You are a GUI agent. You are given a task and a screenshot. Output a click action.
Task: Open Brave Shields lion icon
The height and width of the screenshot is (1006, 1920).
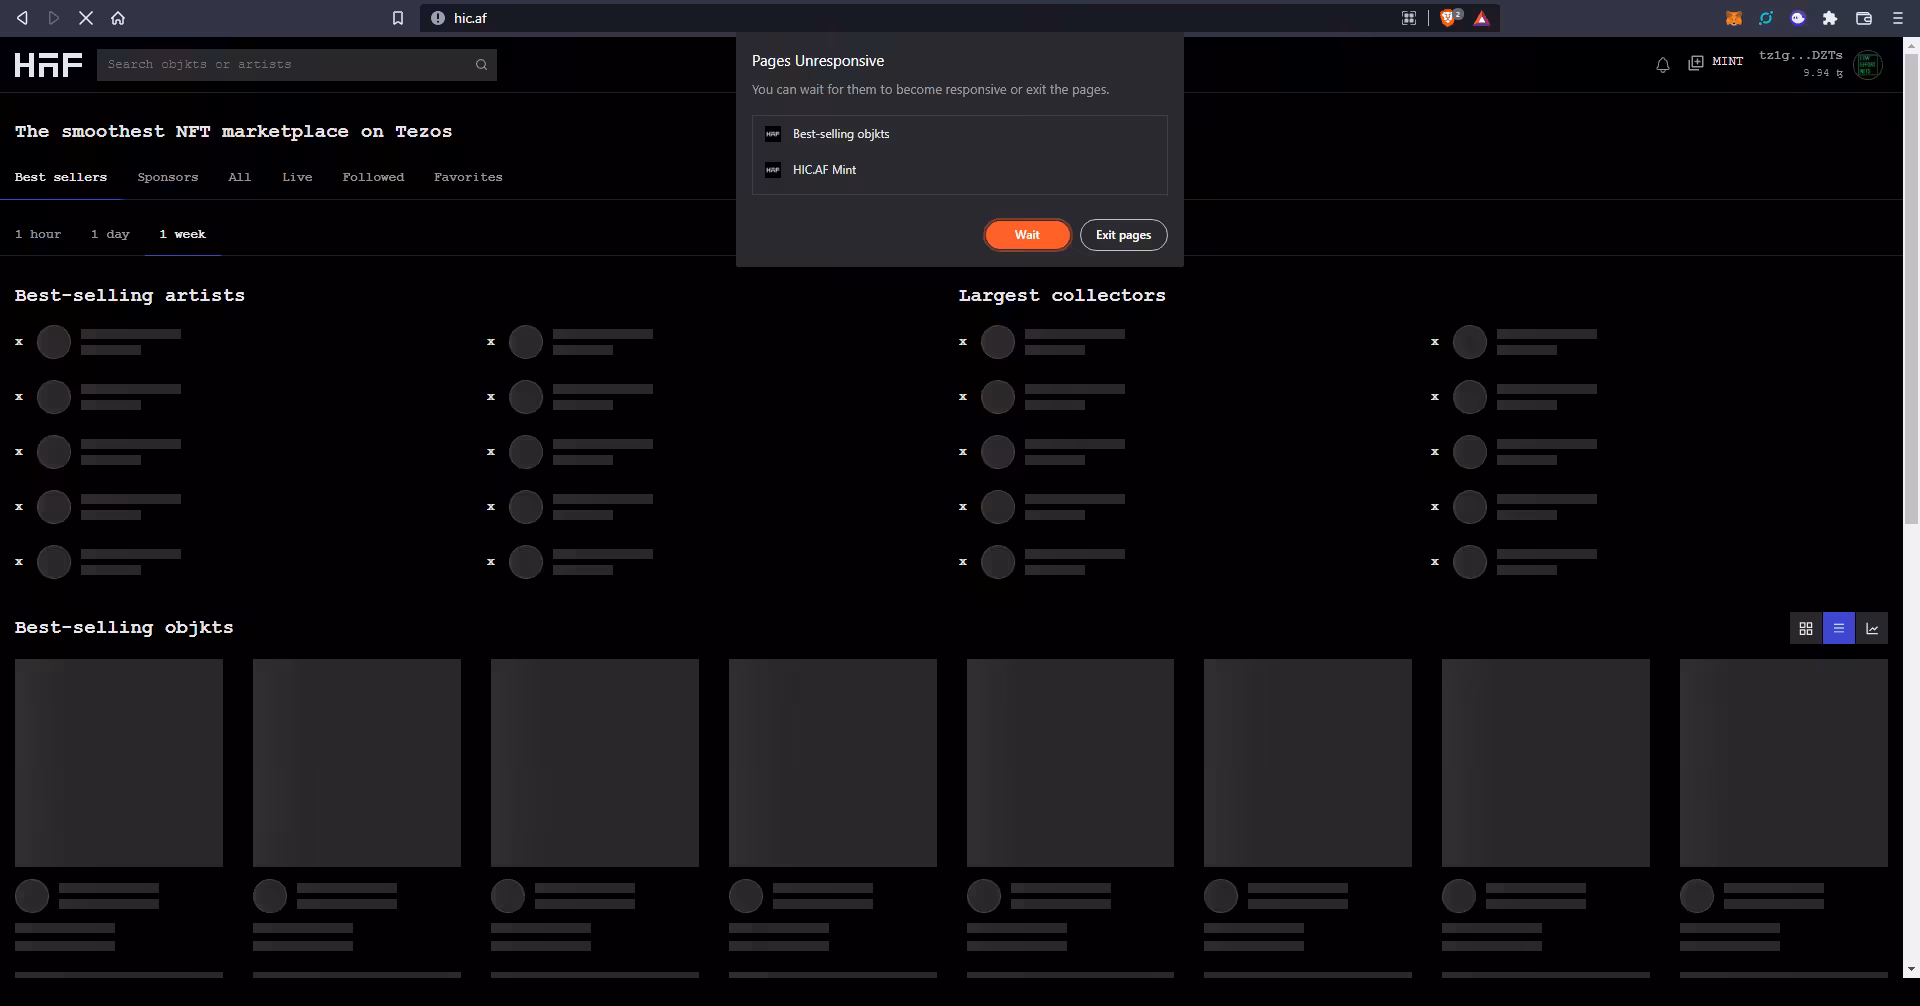(x=1449, y=18)
